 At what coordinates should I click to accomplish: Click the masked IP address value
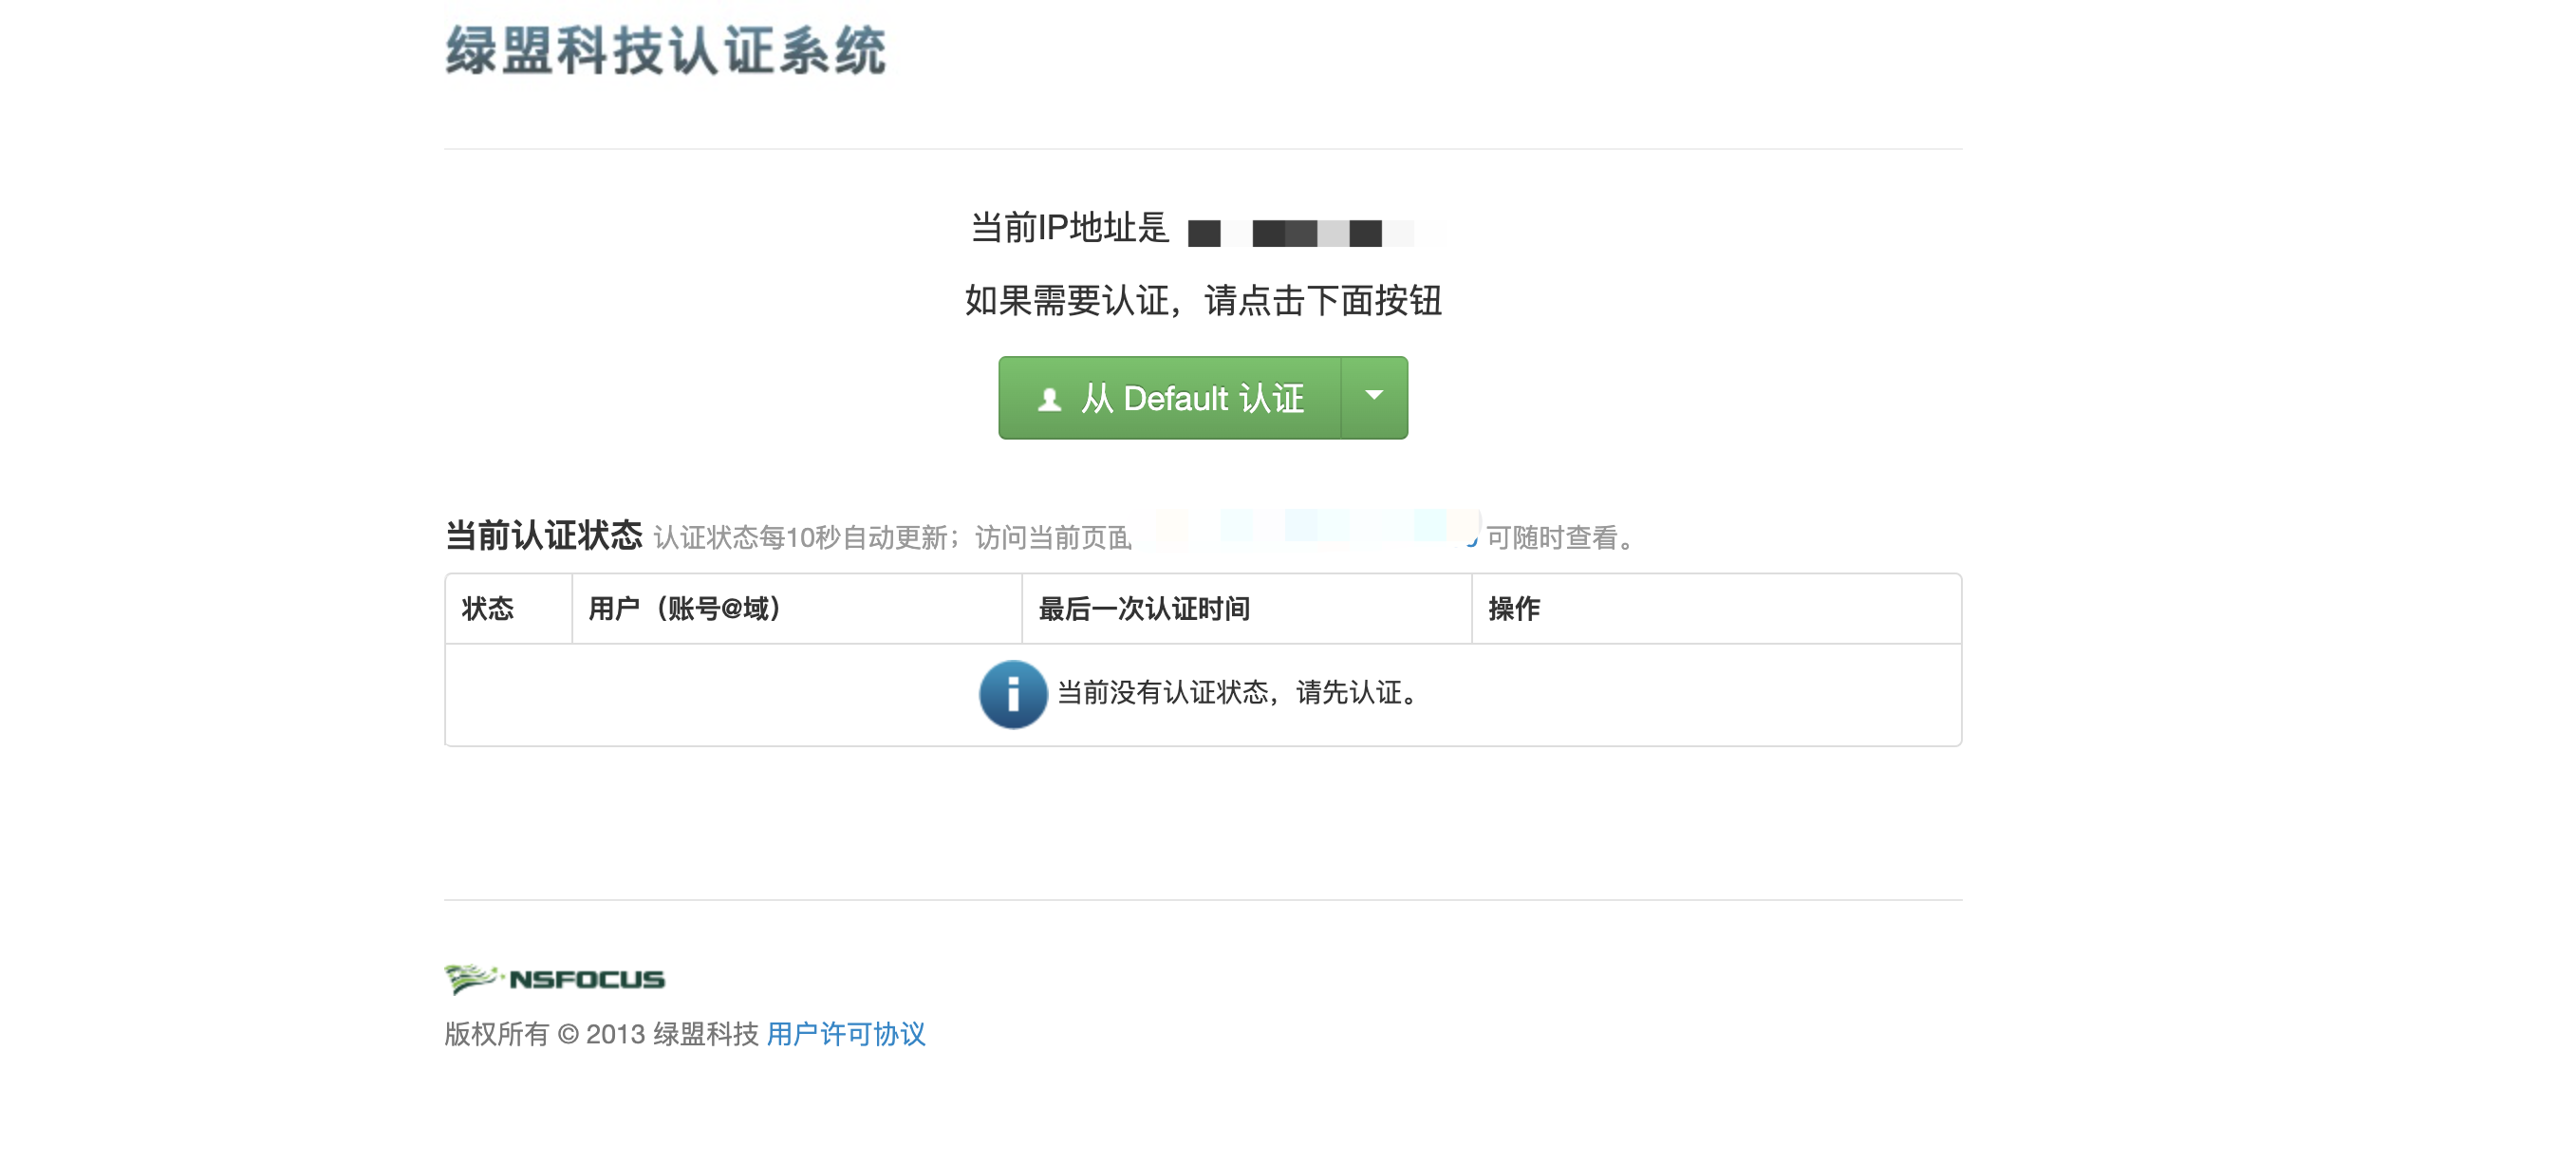coord(1300,233)
